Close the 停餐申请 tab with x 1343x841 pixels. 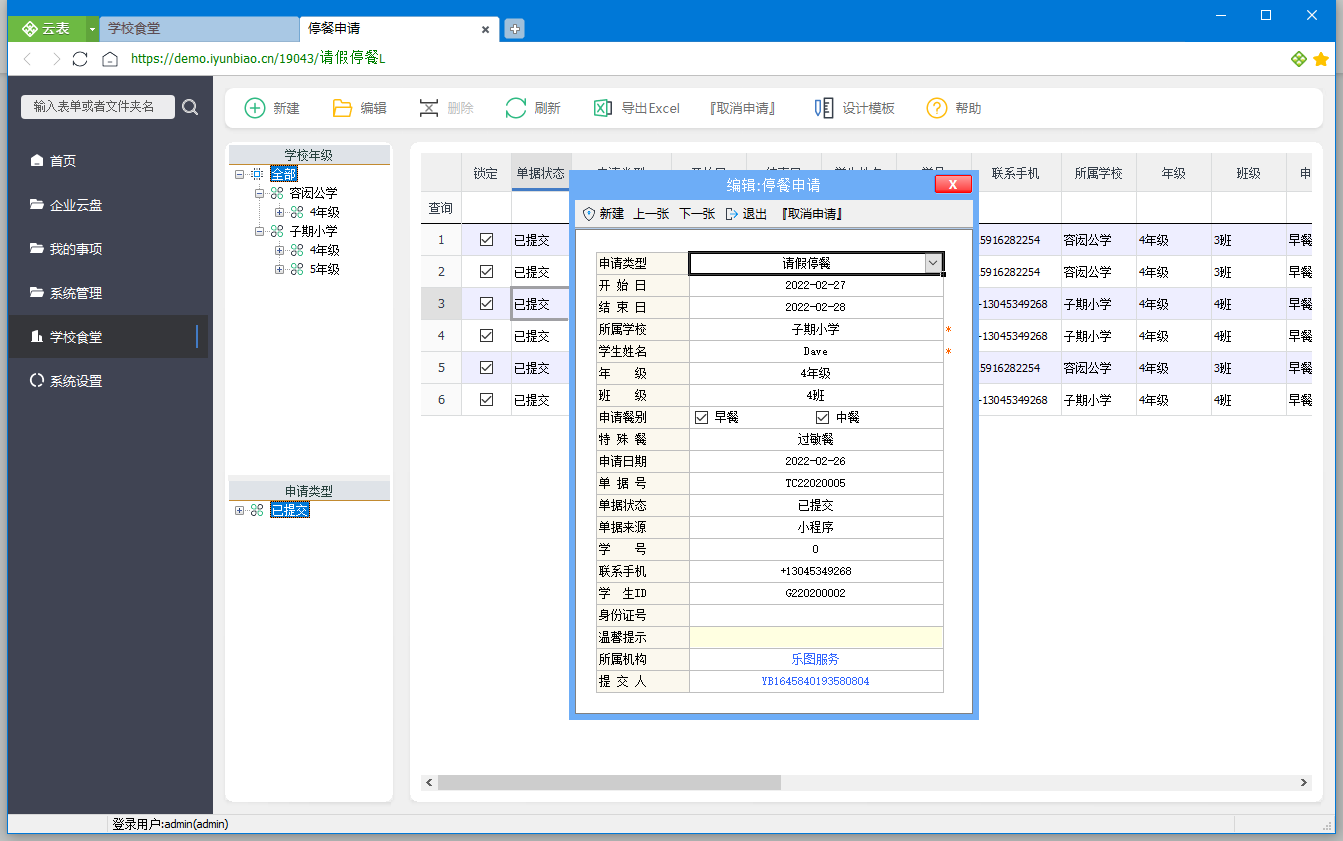(x=485, y=29)
